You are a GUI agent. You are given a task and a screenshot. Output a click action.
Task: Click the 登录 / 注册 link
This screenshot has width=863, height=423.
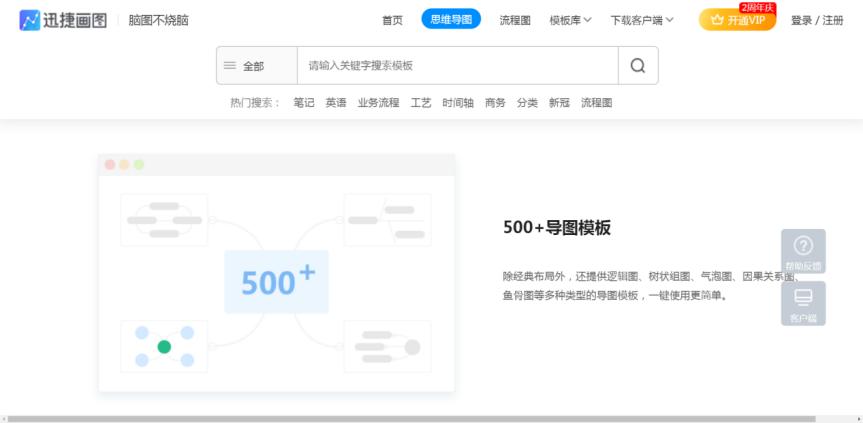tap(817, 20)
